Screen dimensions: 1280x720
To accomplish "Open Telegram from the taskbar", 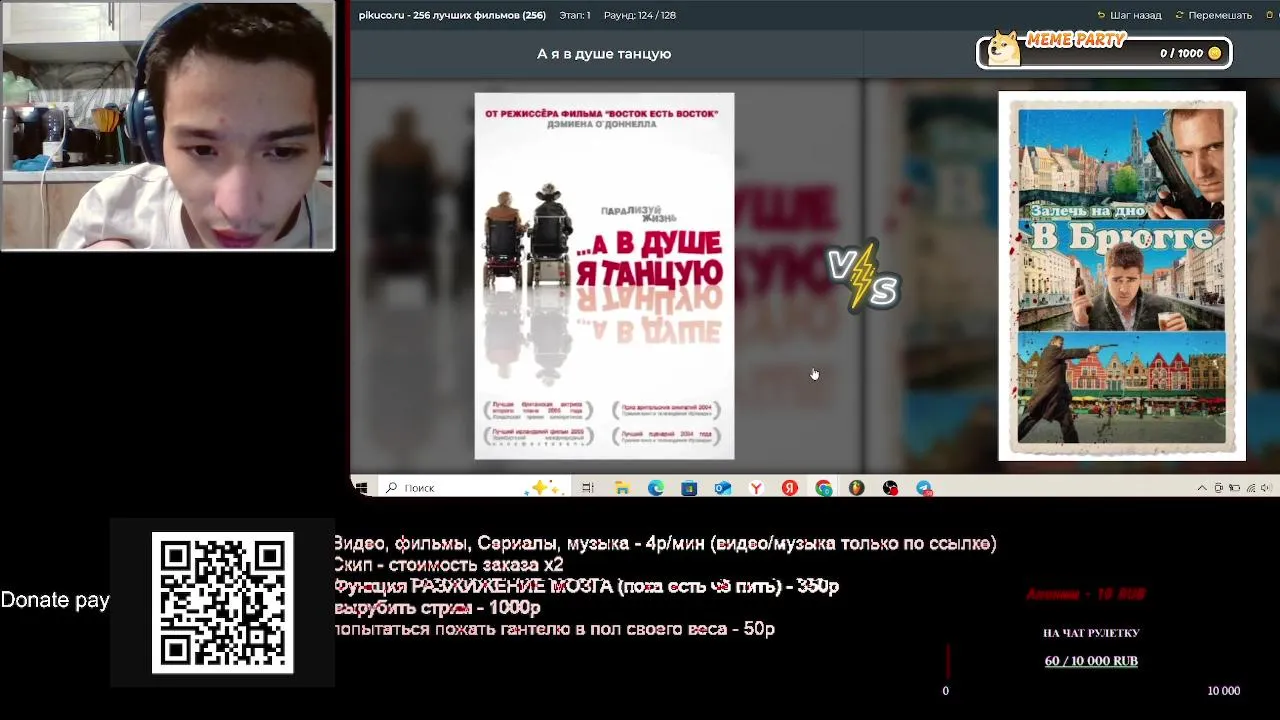I will coord(924,488).
